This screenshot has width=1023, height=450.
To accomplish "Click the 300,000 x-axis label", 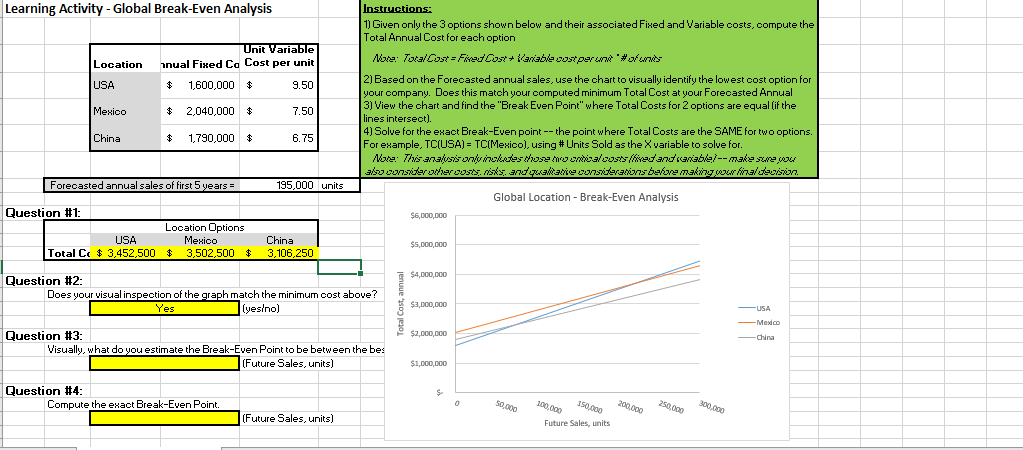I will tap(710, 408).
